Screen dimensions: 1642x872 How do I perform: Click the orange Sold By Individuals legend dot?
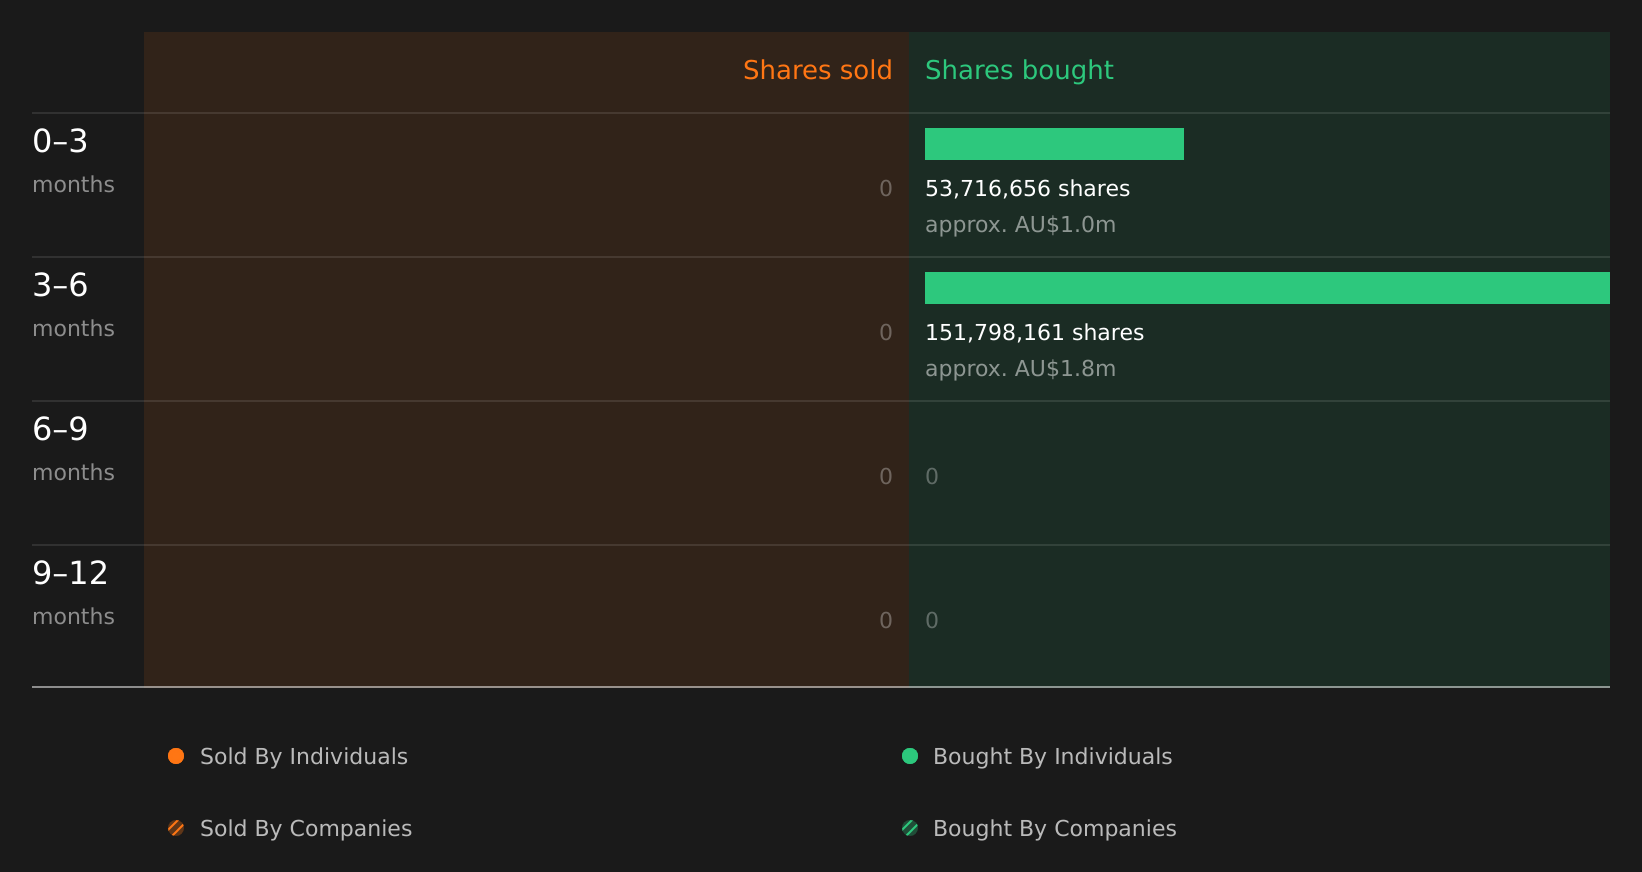(176, 756)
